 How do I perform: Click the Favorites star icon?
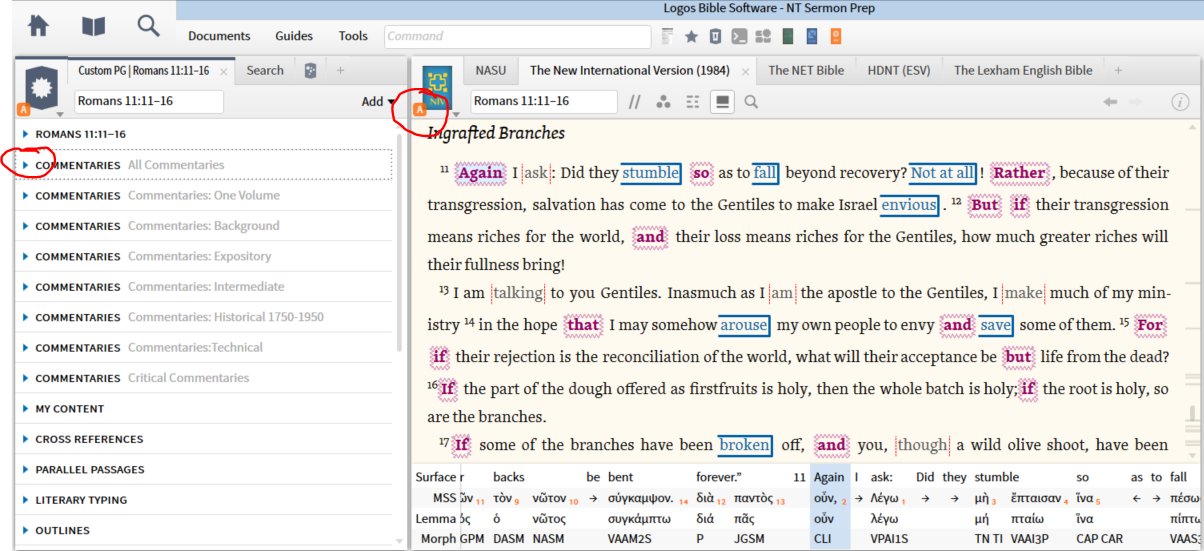click(691, 37)
